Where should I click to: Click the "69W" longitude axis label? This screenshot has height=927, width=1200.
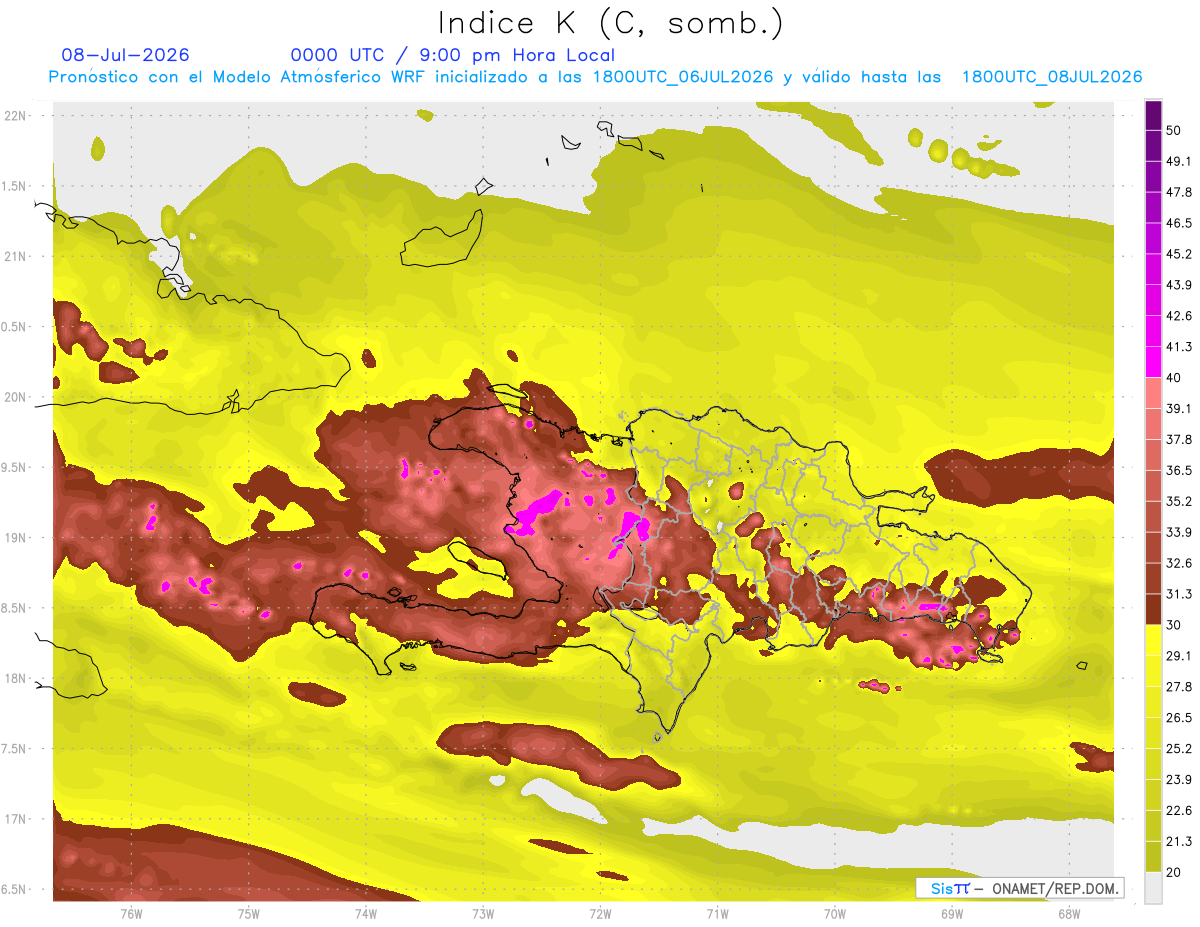[952, 914]
